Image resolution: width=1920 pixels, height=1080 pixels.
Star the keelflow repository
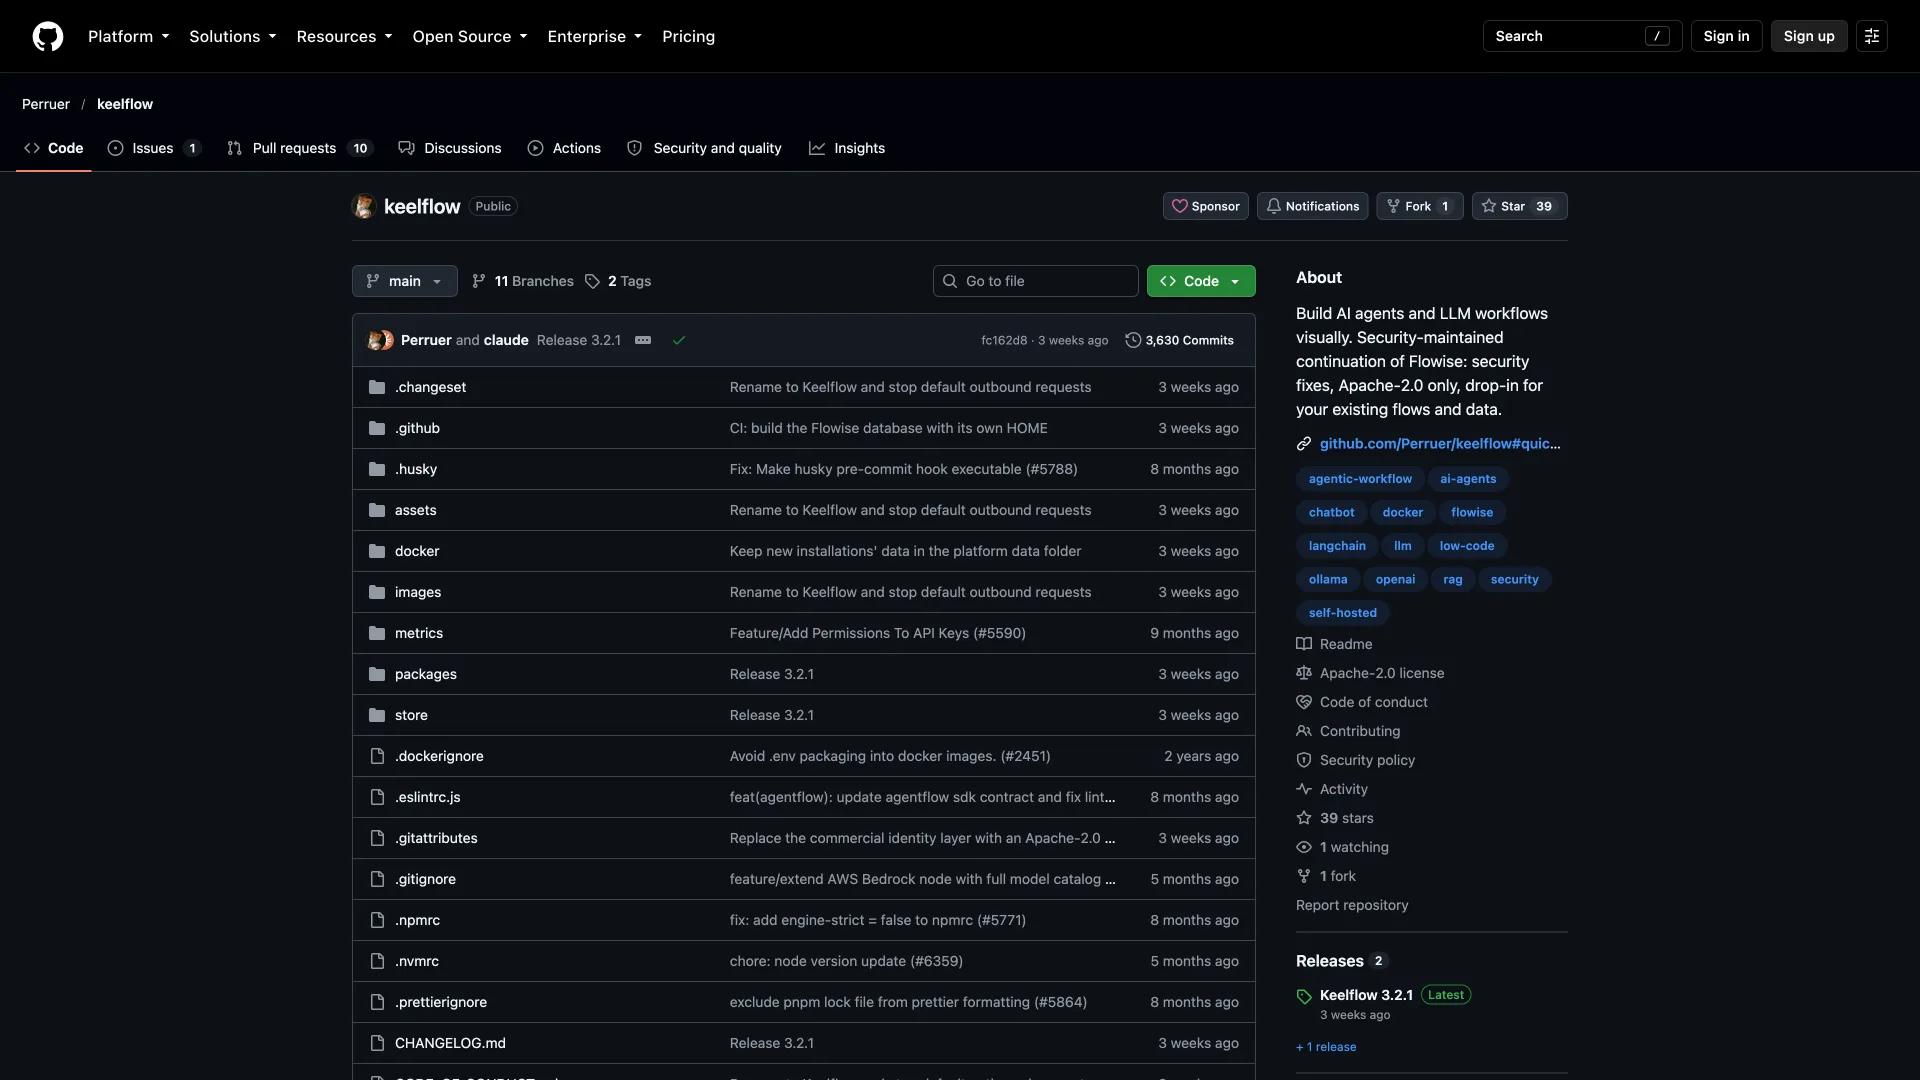(1519, 206)
